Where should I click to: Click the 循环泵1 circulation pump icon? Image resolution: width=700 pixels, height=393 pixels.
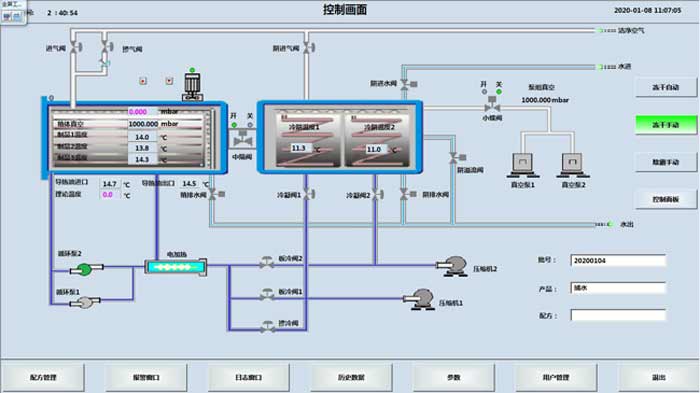[x=85, y=303]
